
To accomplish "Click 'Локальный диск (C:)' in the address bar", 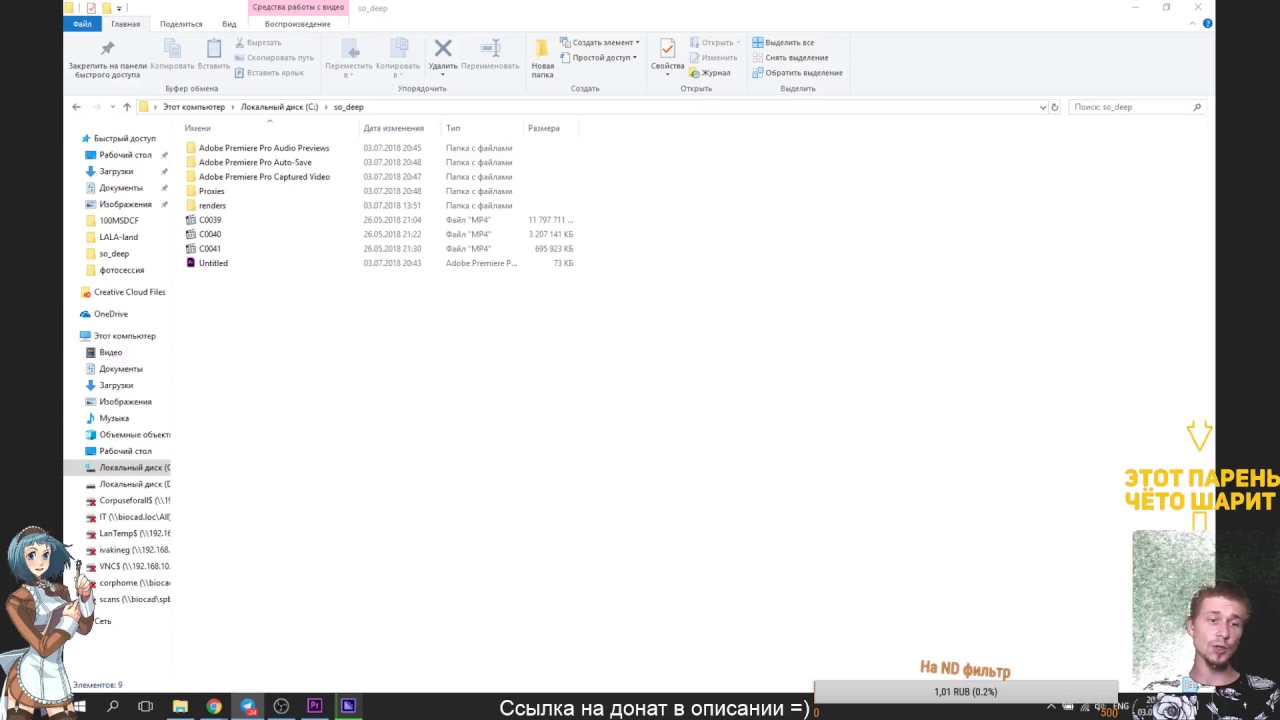I will [x=279, y=107].
